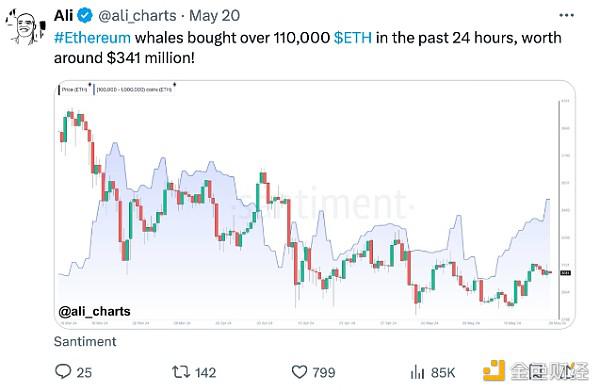The image size is (600, 392).
Task: Open the #Ethereum hashtag link
Action: (92, 38)
